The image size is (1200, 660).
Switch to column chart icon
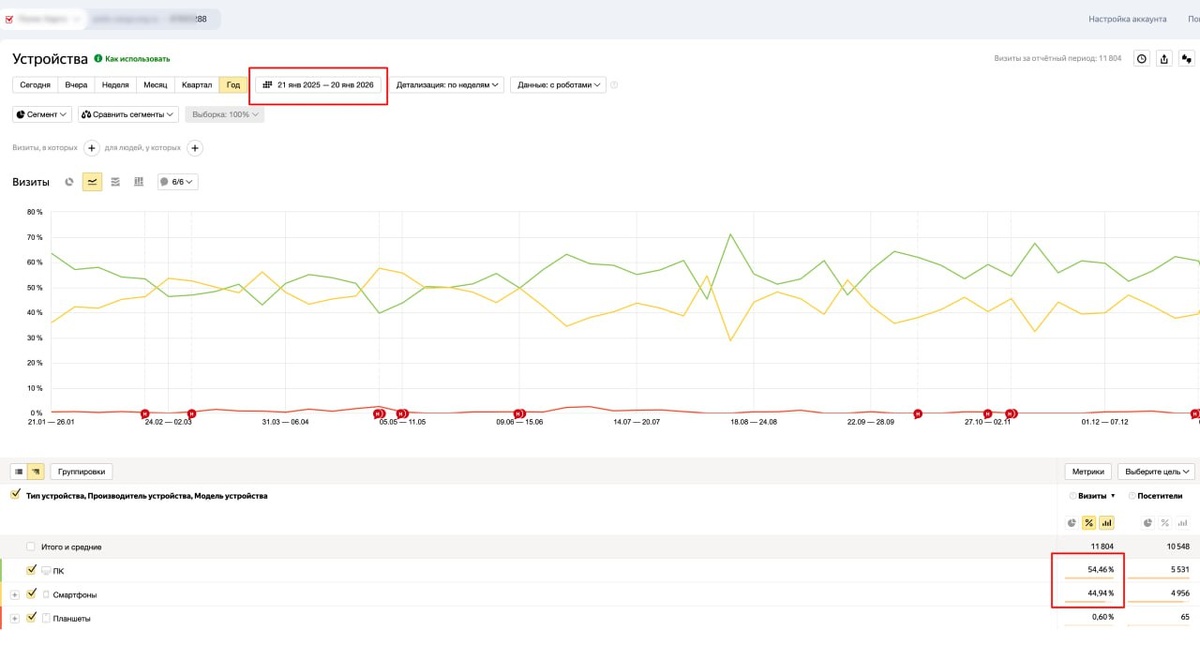138,182
